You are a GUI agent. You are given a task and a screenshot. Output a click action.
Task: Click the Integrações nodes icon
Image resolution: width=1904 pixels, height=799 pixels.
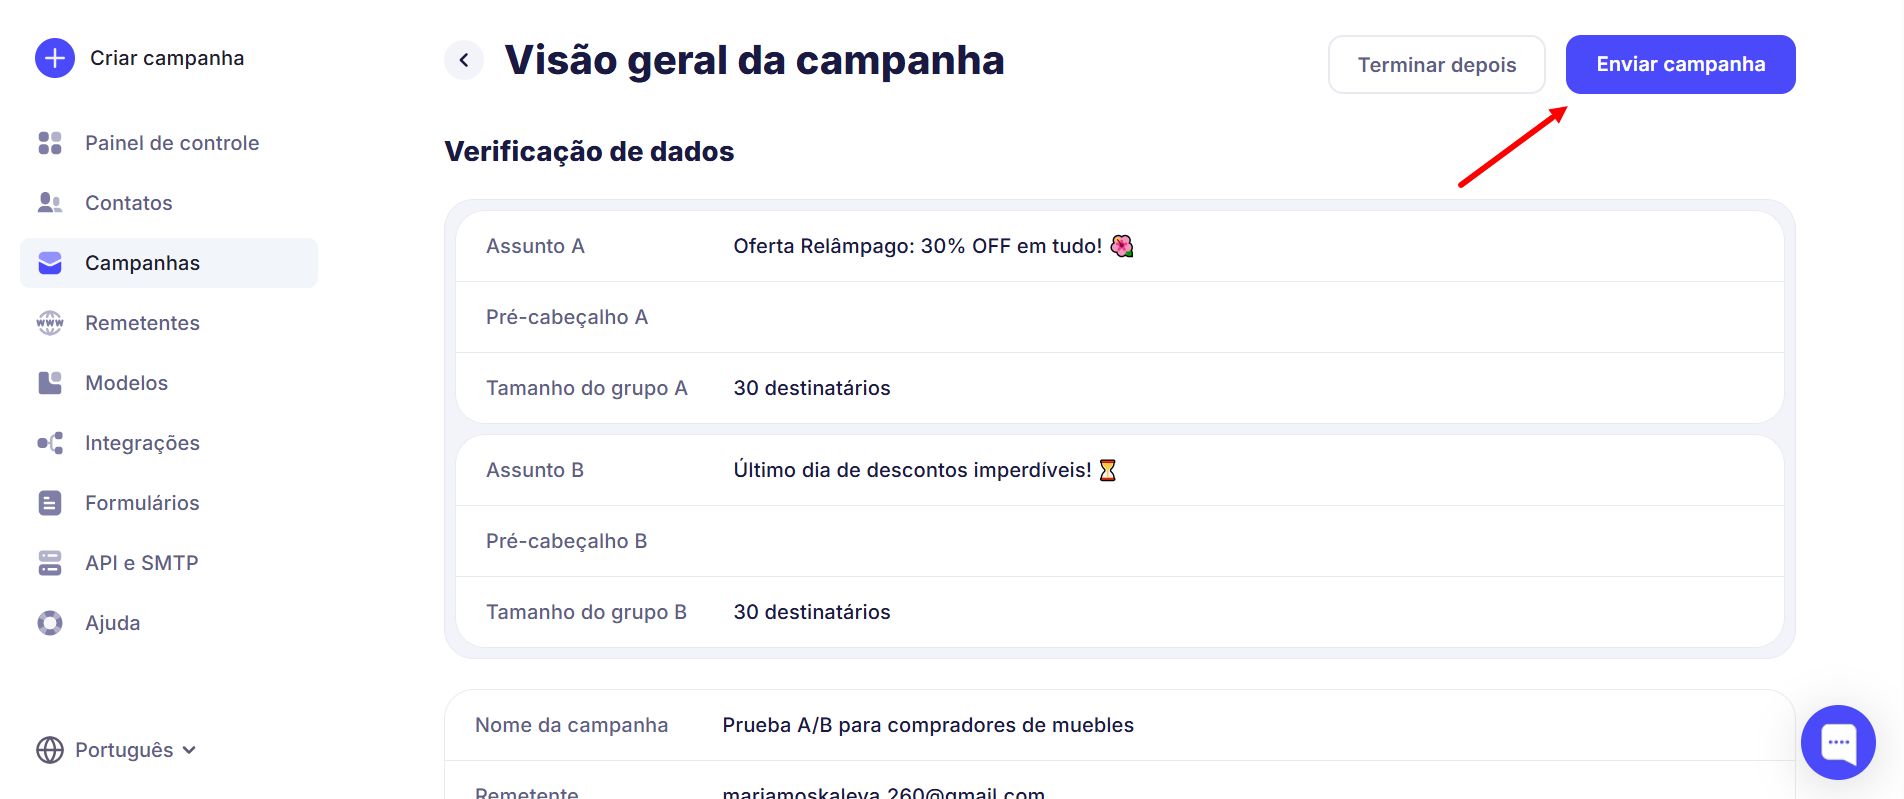tap(50, 443)
